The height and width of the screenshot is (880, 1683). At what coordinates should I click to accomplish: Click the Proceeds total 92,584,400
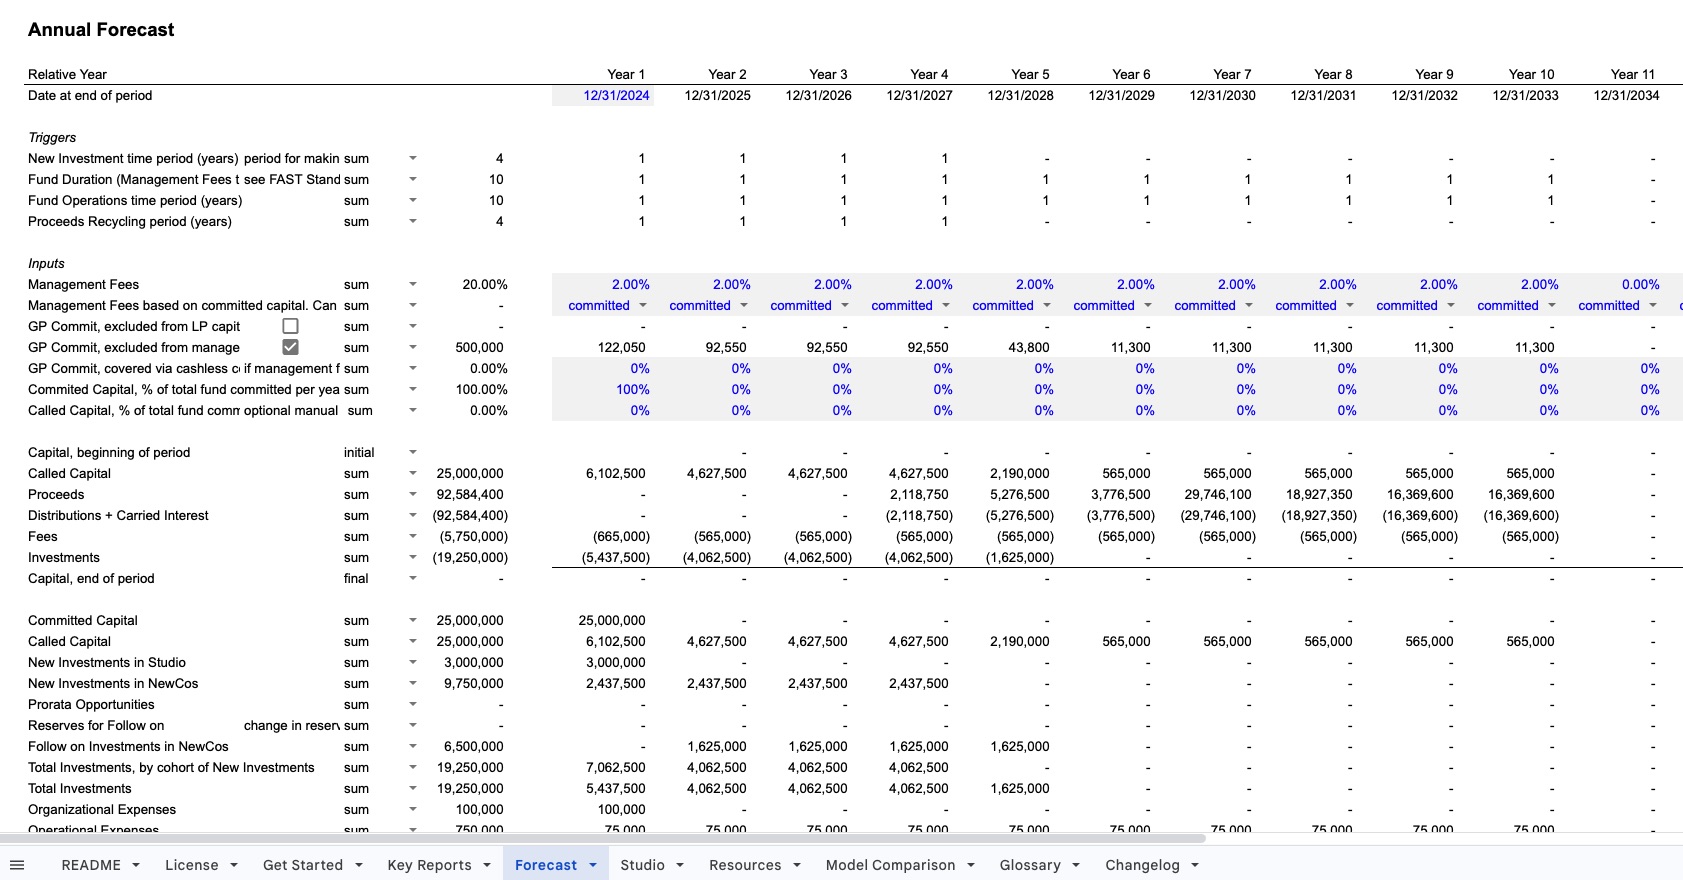[x=470, y=494]
